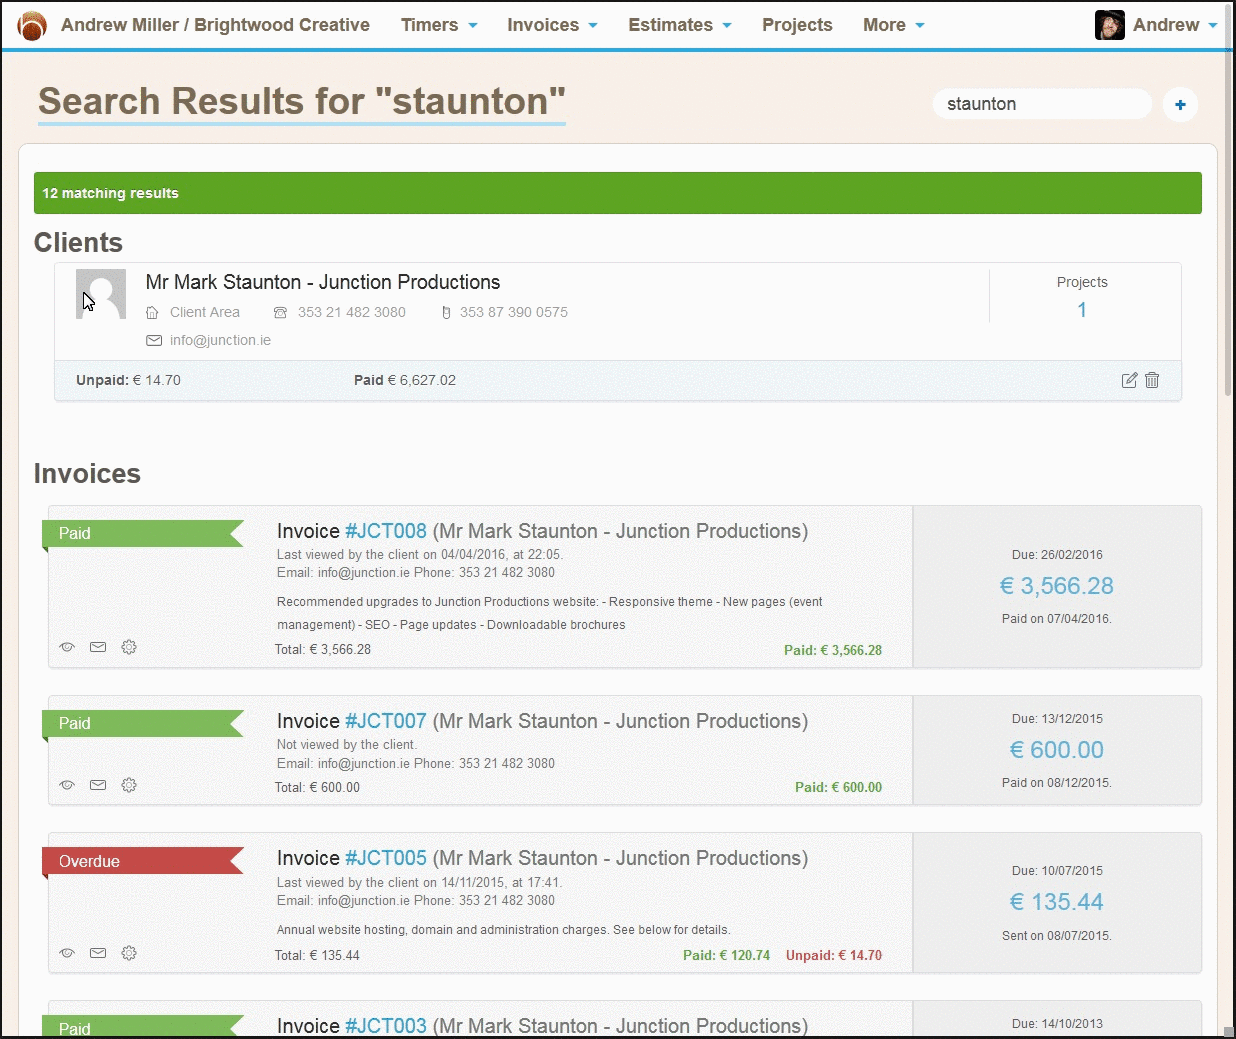
Task: Click the info@junction.ie email in client card
Action: [220, 340]
